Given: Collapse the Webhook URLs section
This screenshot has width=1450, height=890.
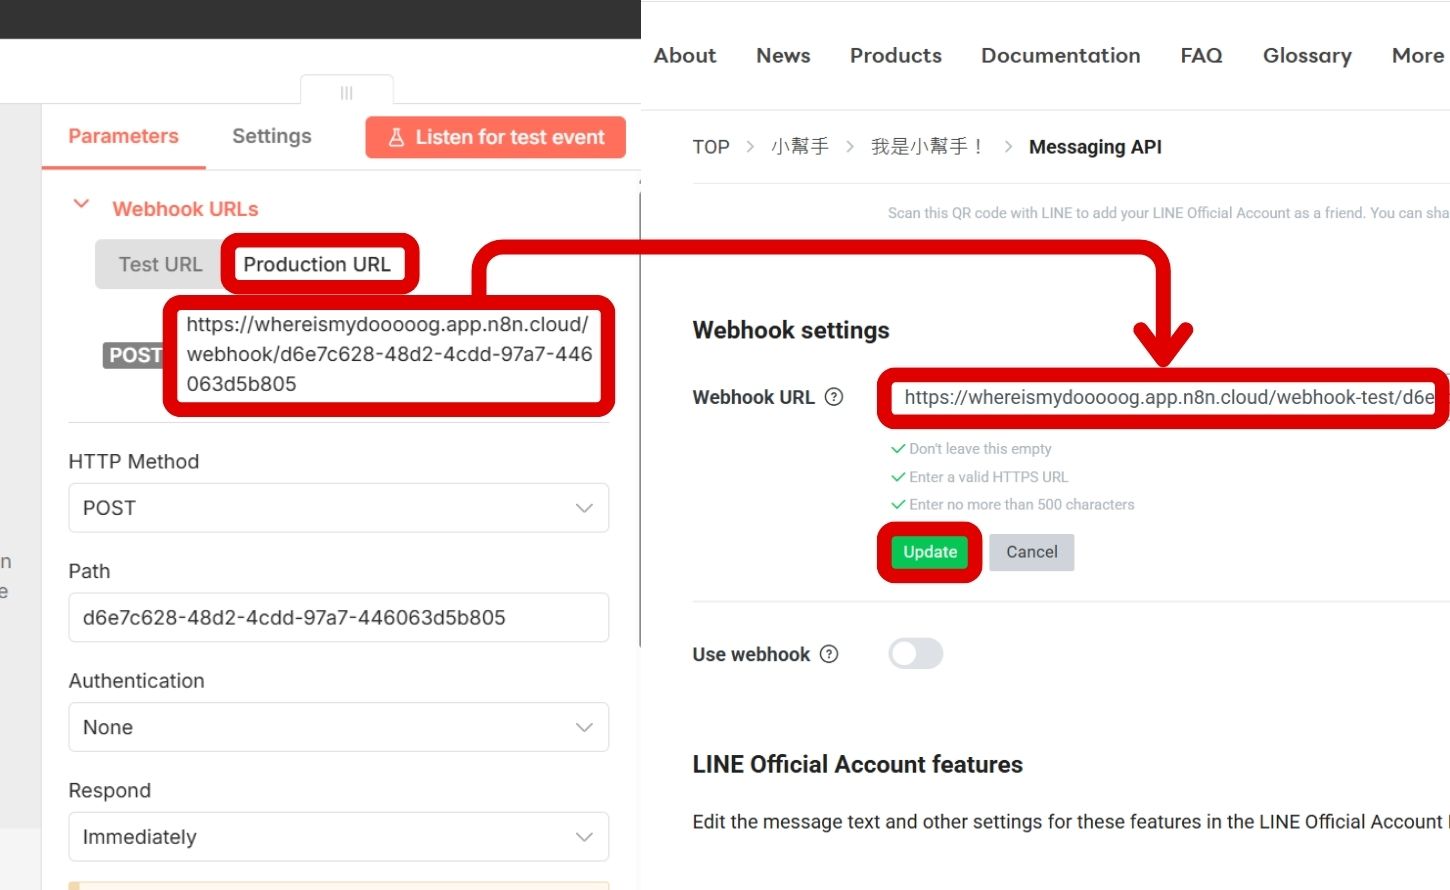Looking at the screenshot, I should click(82, 206).
